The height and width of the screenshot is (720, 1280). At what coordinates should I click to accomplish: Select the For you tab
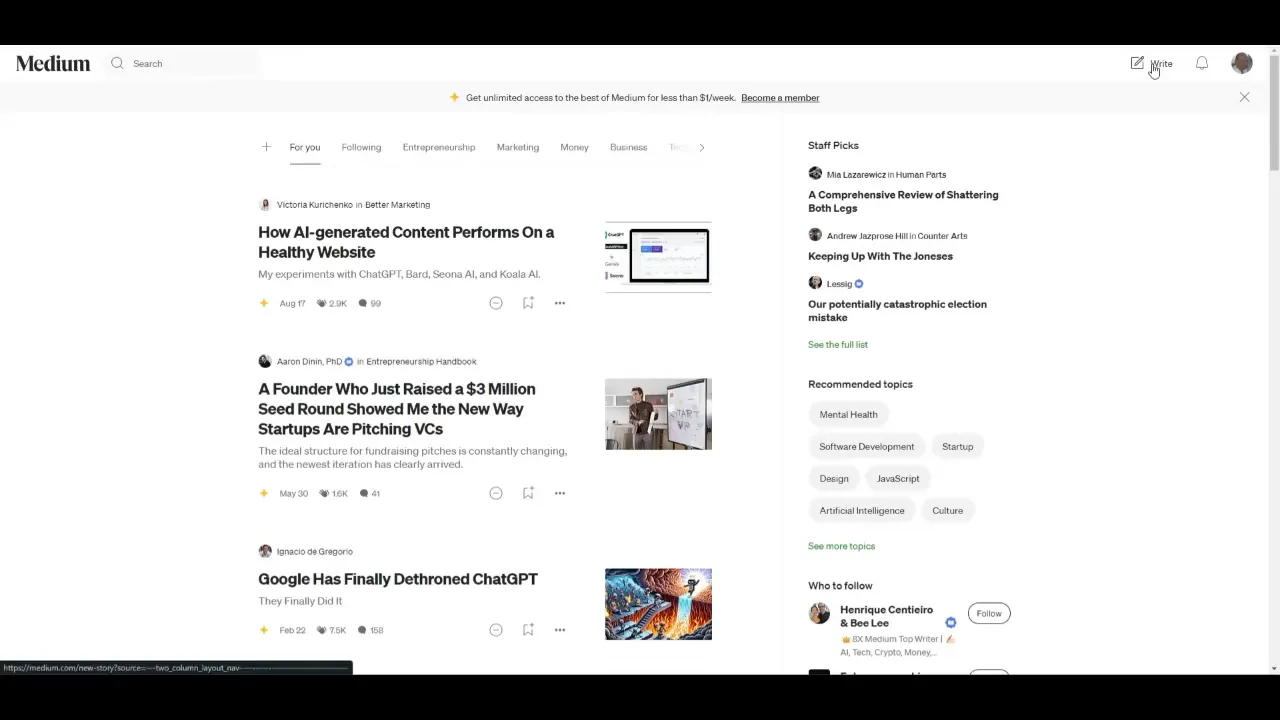click(305, 147)
